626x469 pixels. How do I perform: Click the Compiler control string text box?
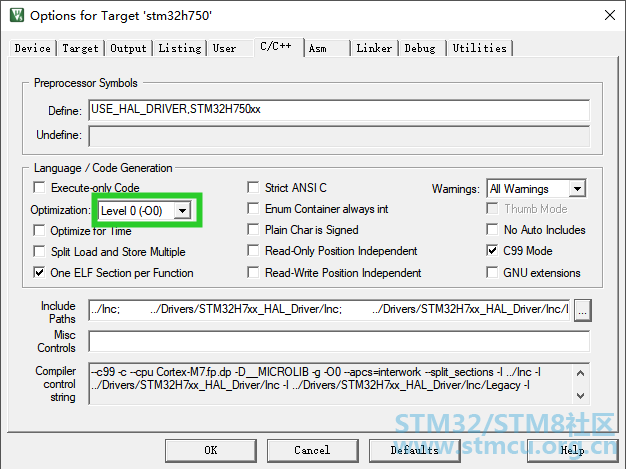click(339, 384)
